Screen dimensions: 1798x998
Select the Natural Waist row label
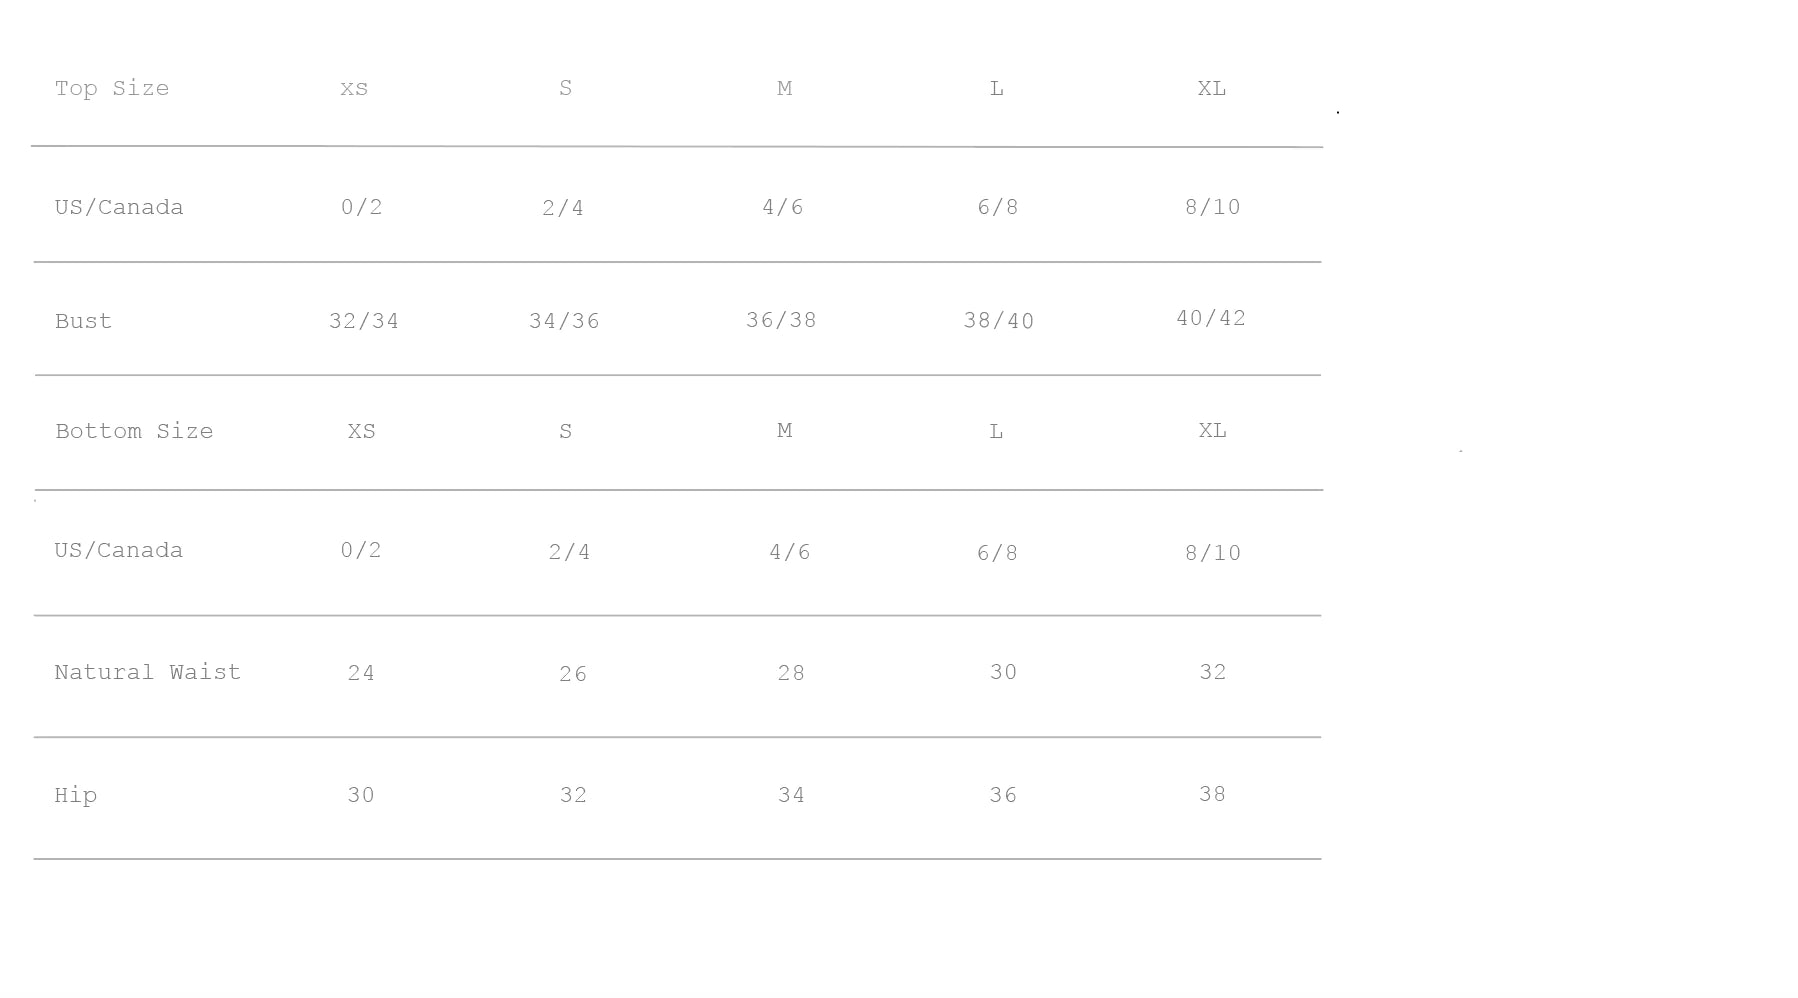coord(147,673)
